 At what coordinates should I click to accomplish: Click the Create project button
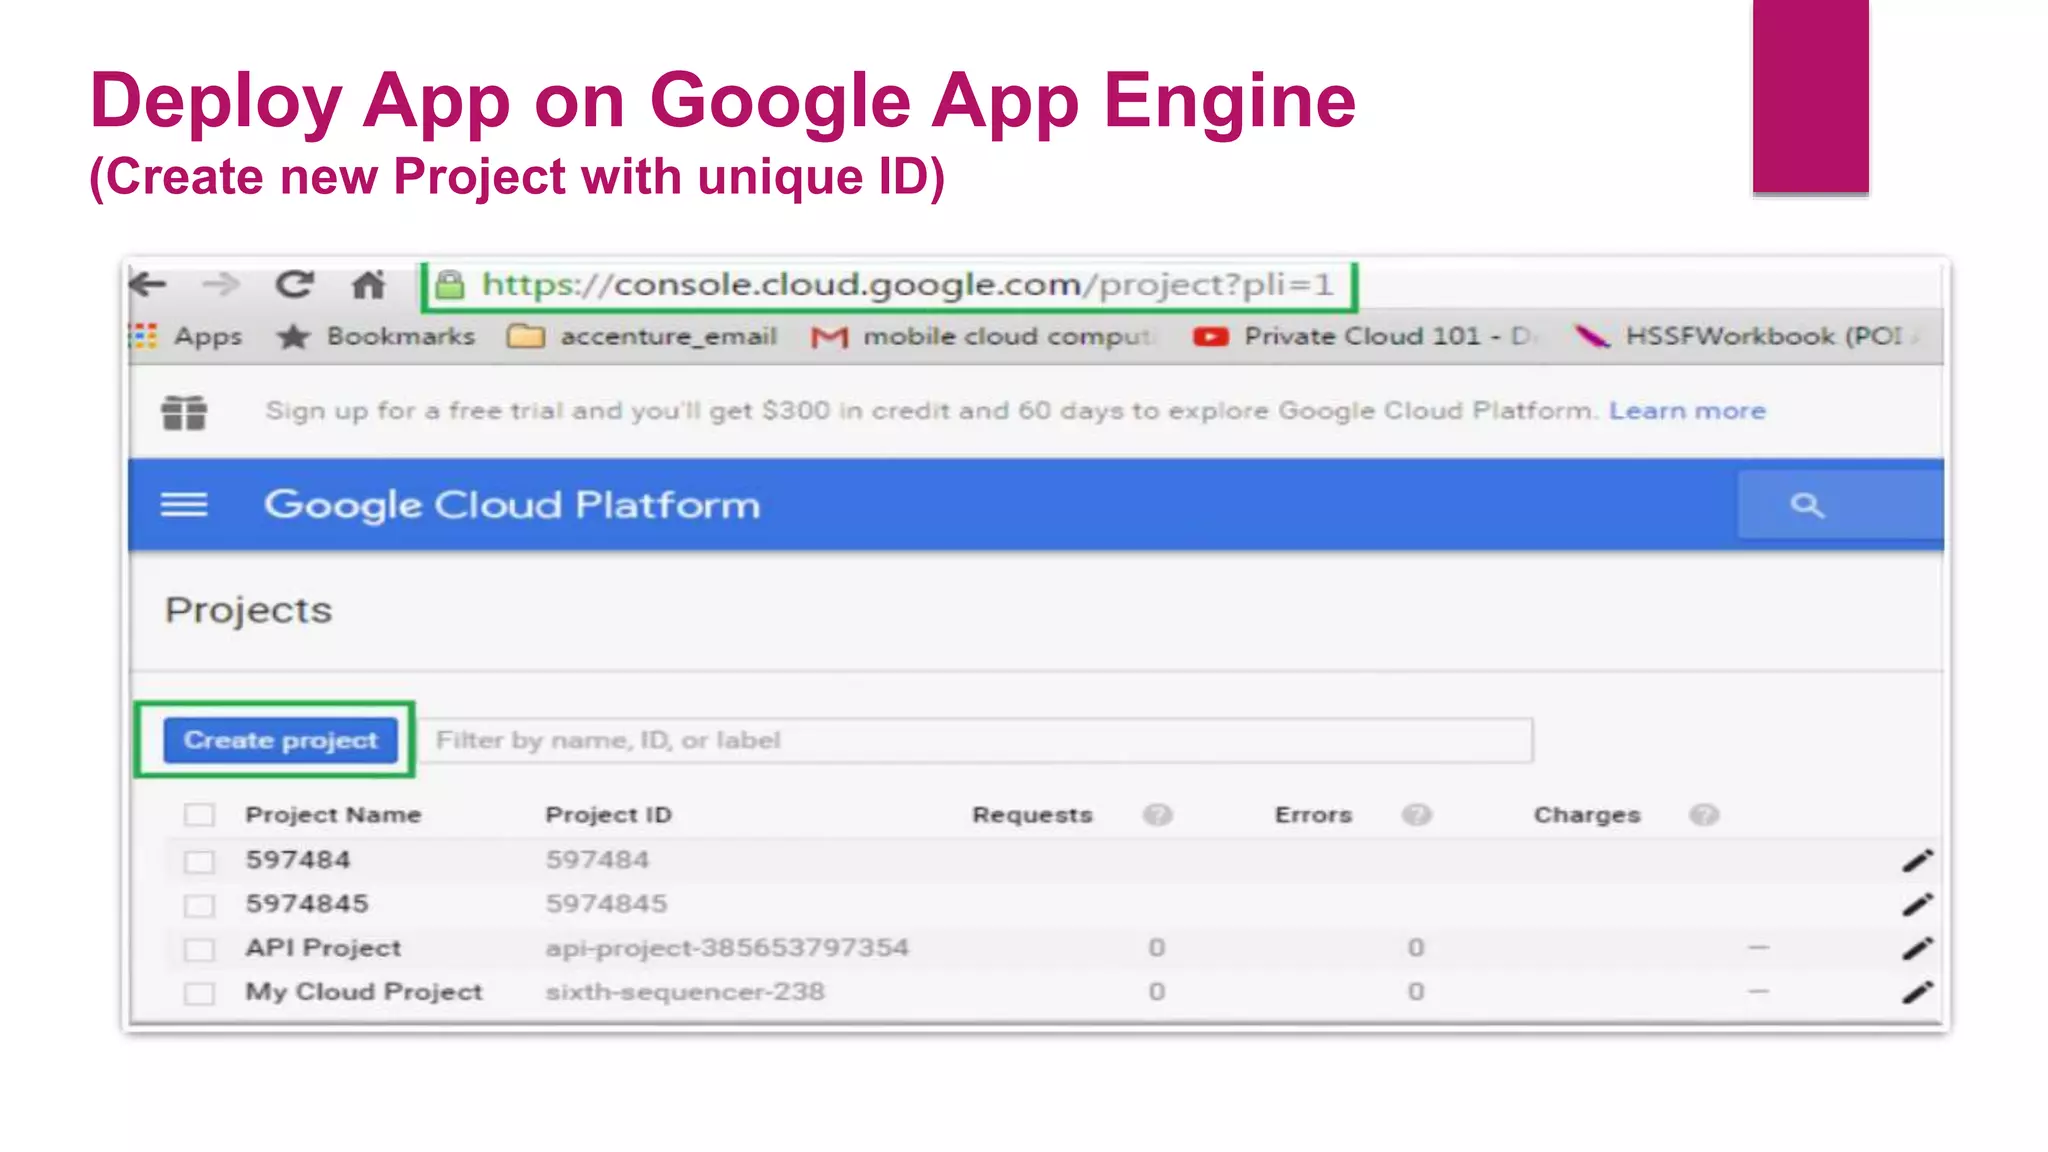coord(281,740)
